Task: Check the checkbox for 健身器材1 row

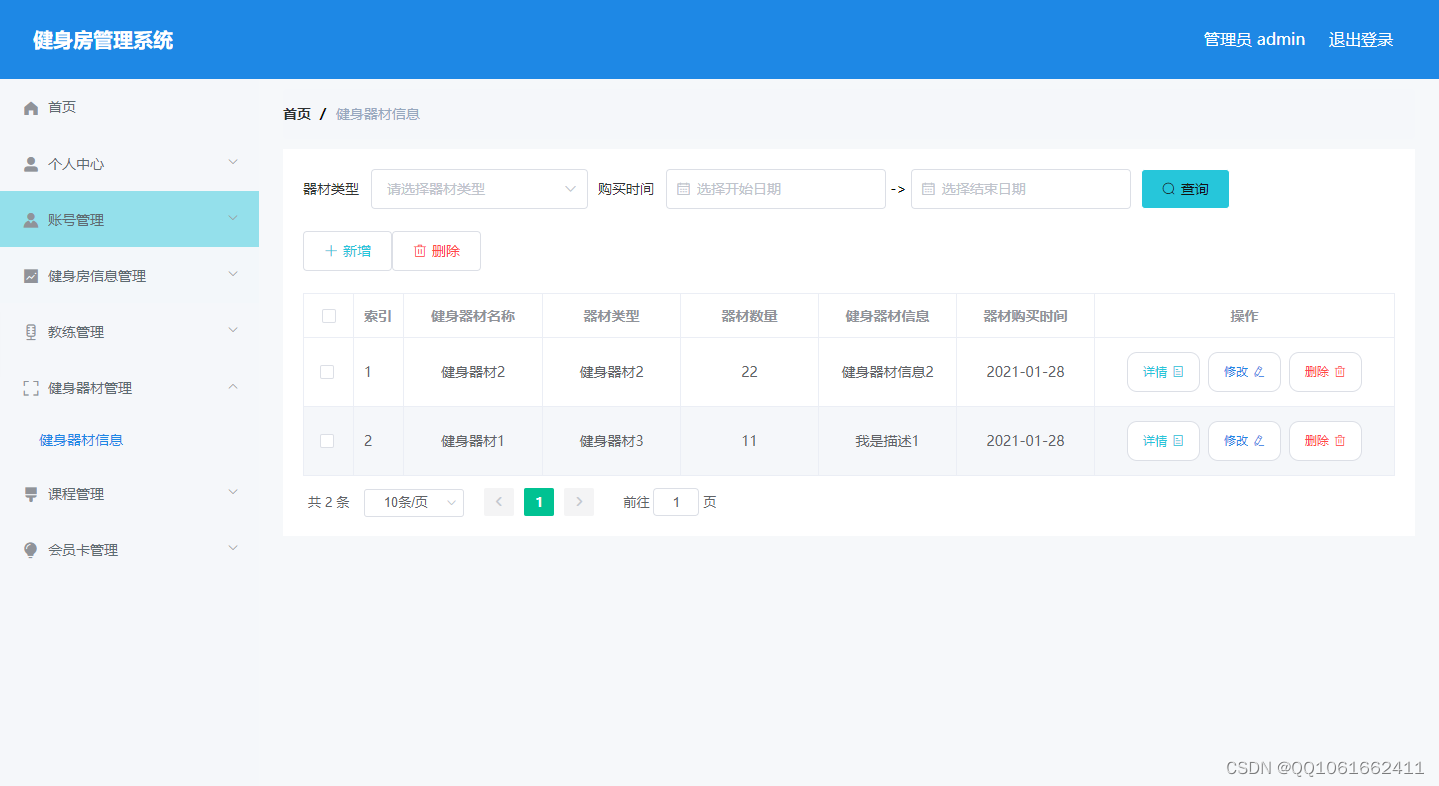Action: coord(328,440)
